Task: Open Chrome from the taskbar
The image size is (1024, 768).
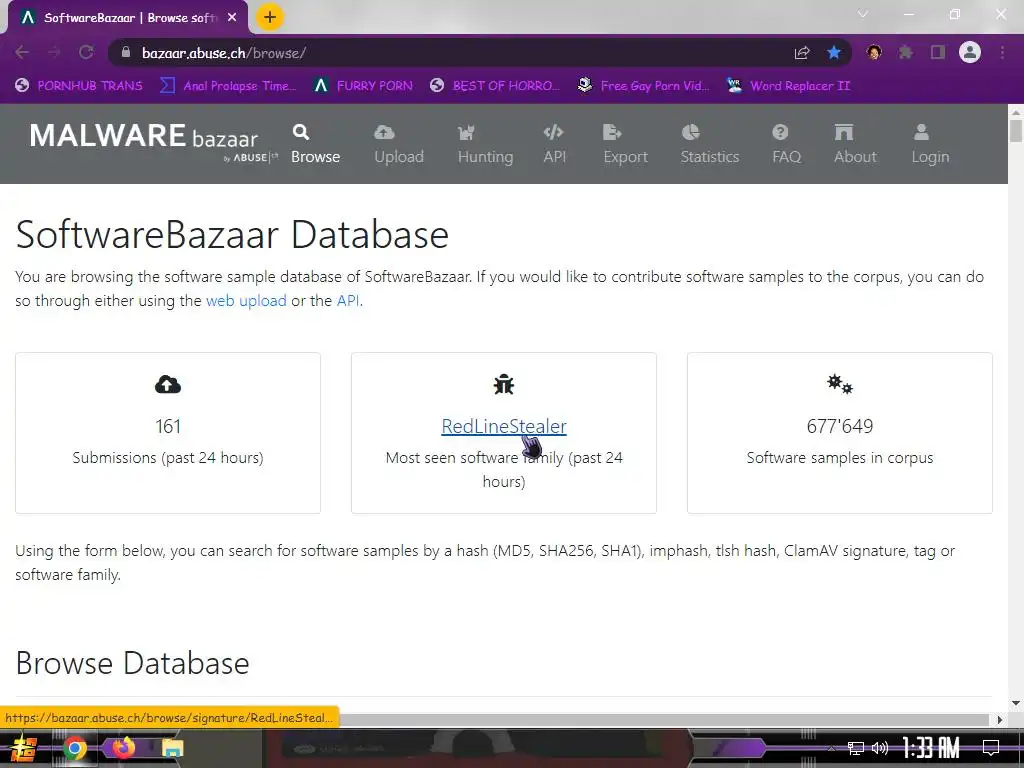Action: (x=74, y=748)
